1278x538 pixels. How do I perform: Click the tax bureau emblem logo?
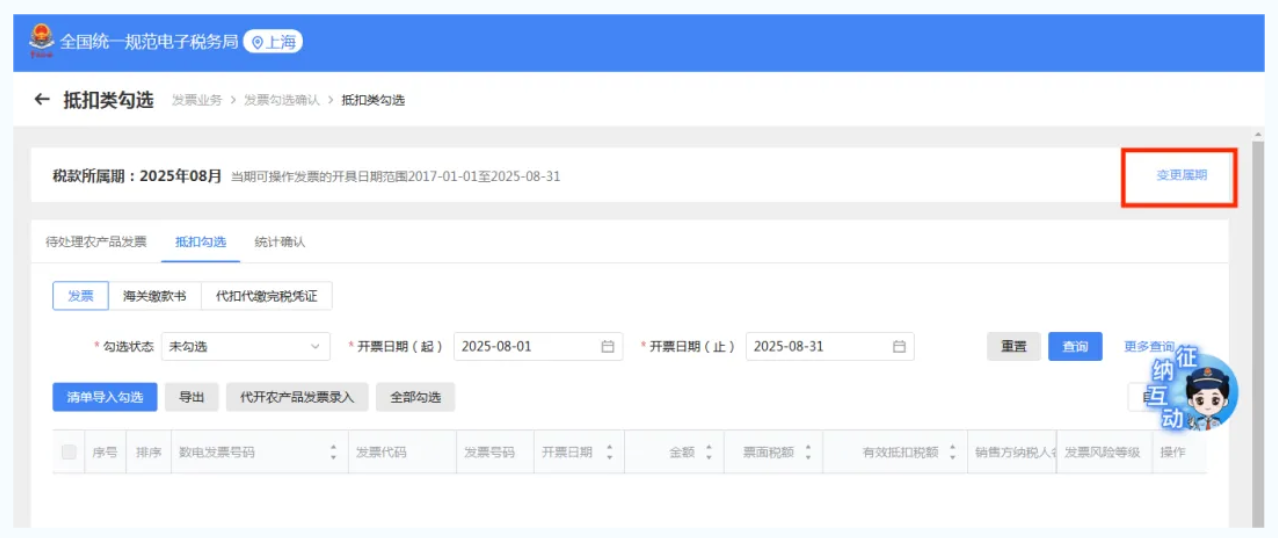pyautogui.click(x=41, y=42)
